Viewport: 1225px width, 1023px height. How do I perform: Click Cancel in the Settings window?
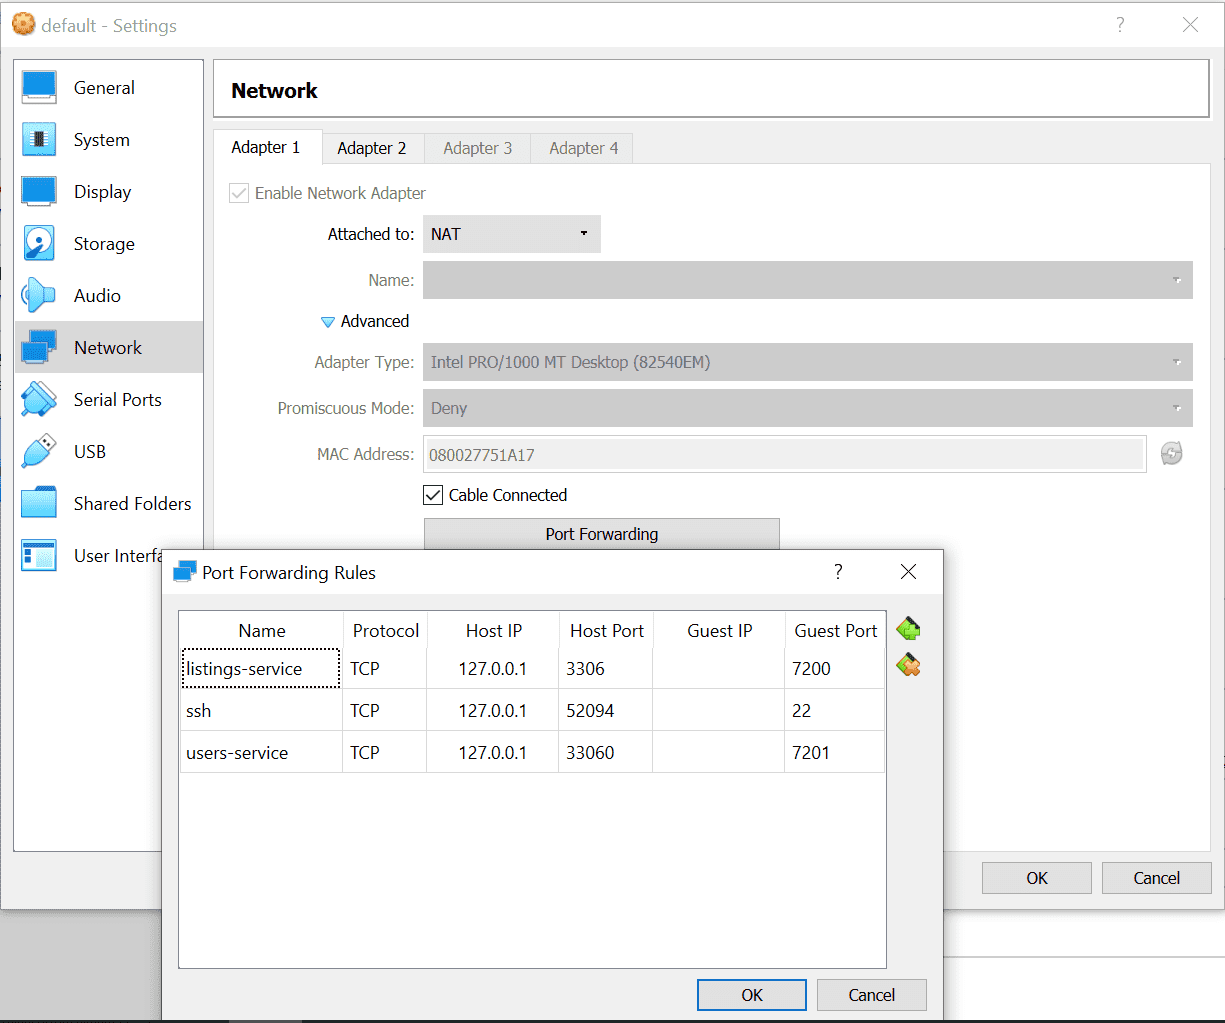1157,878
